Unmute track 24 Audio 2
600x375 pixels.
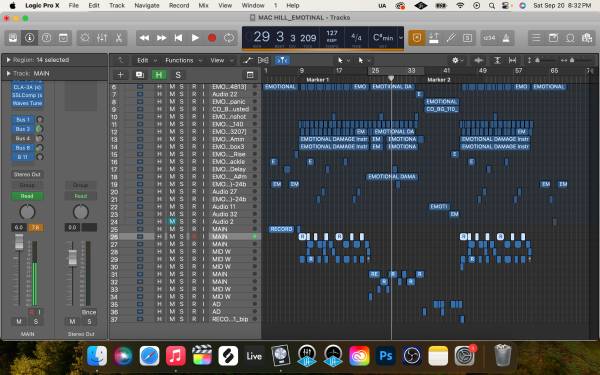click(172, 222)
